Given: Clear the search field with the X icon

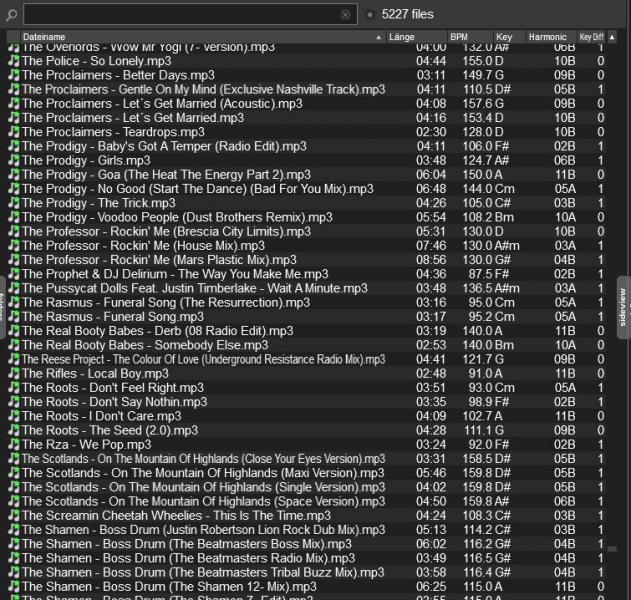Looking at the screenshot, I should pos(345,15).
